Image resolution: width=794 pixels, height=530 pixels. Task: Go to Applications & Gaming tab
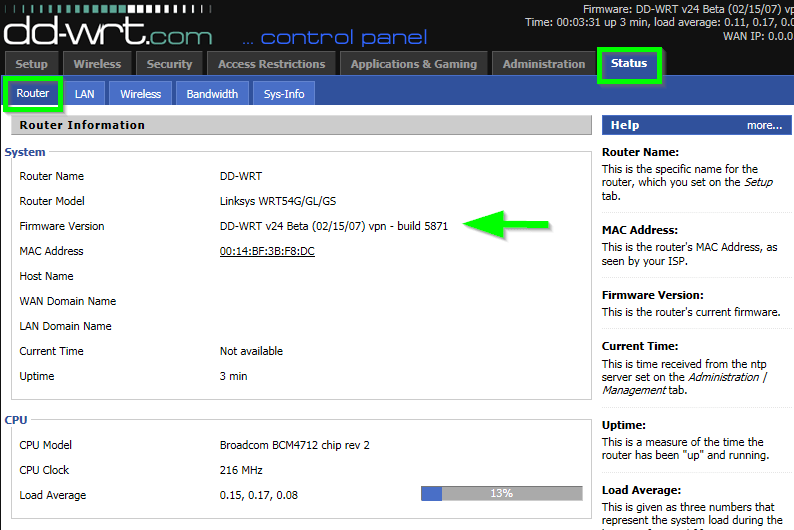click(414, 64)
